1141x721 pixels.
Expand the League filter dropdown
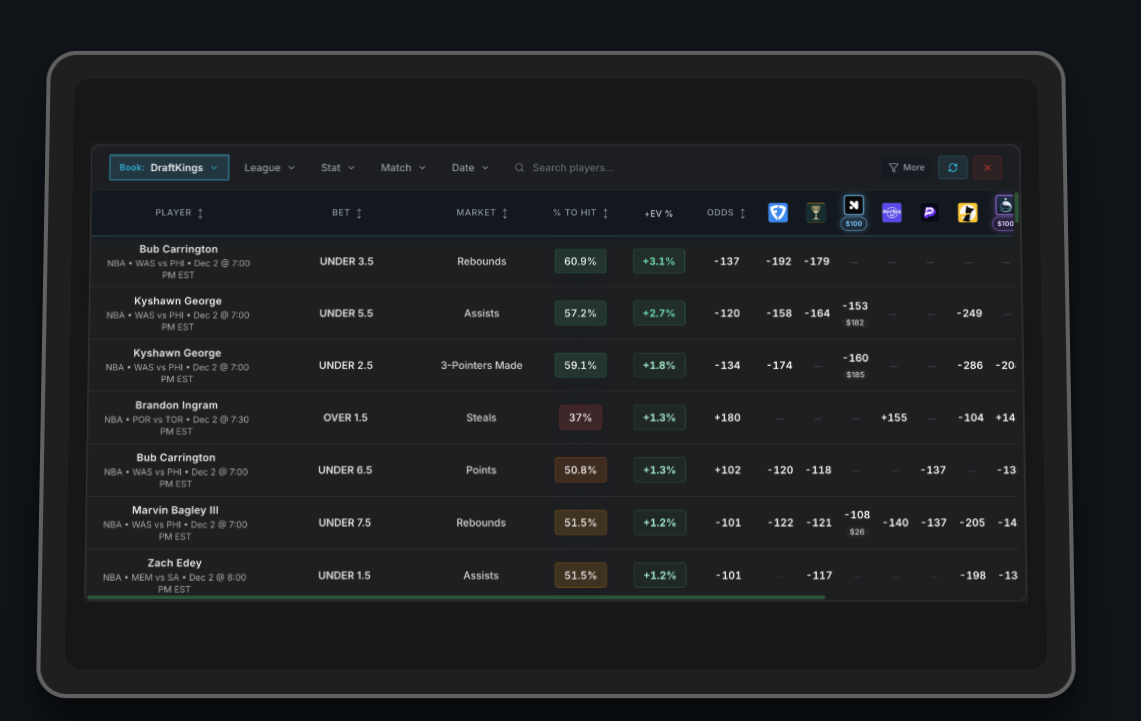268,167
